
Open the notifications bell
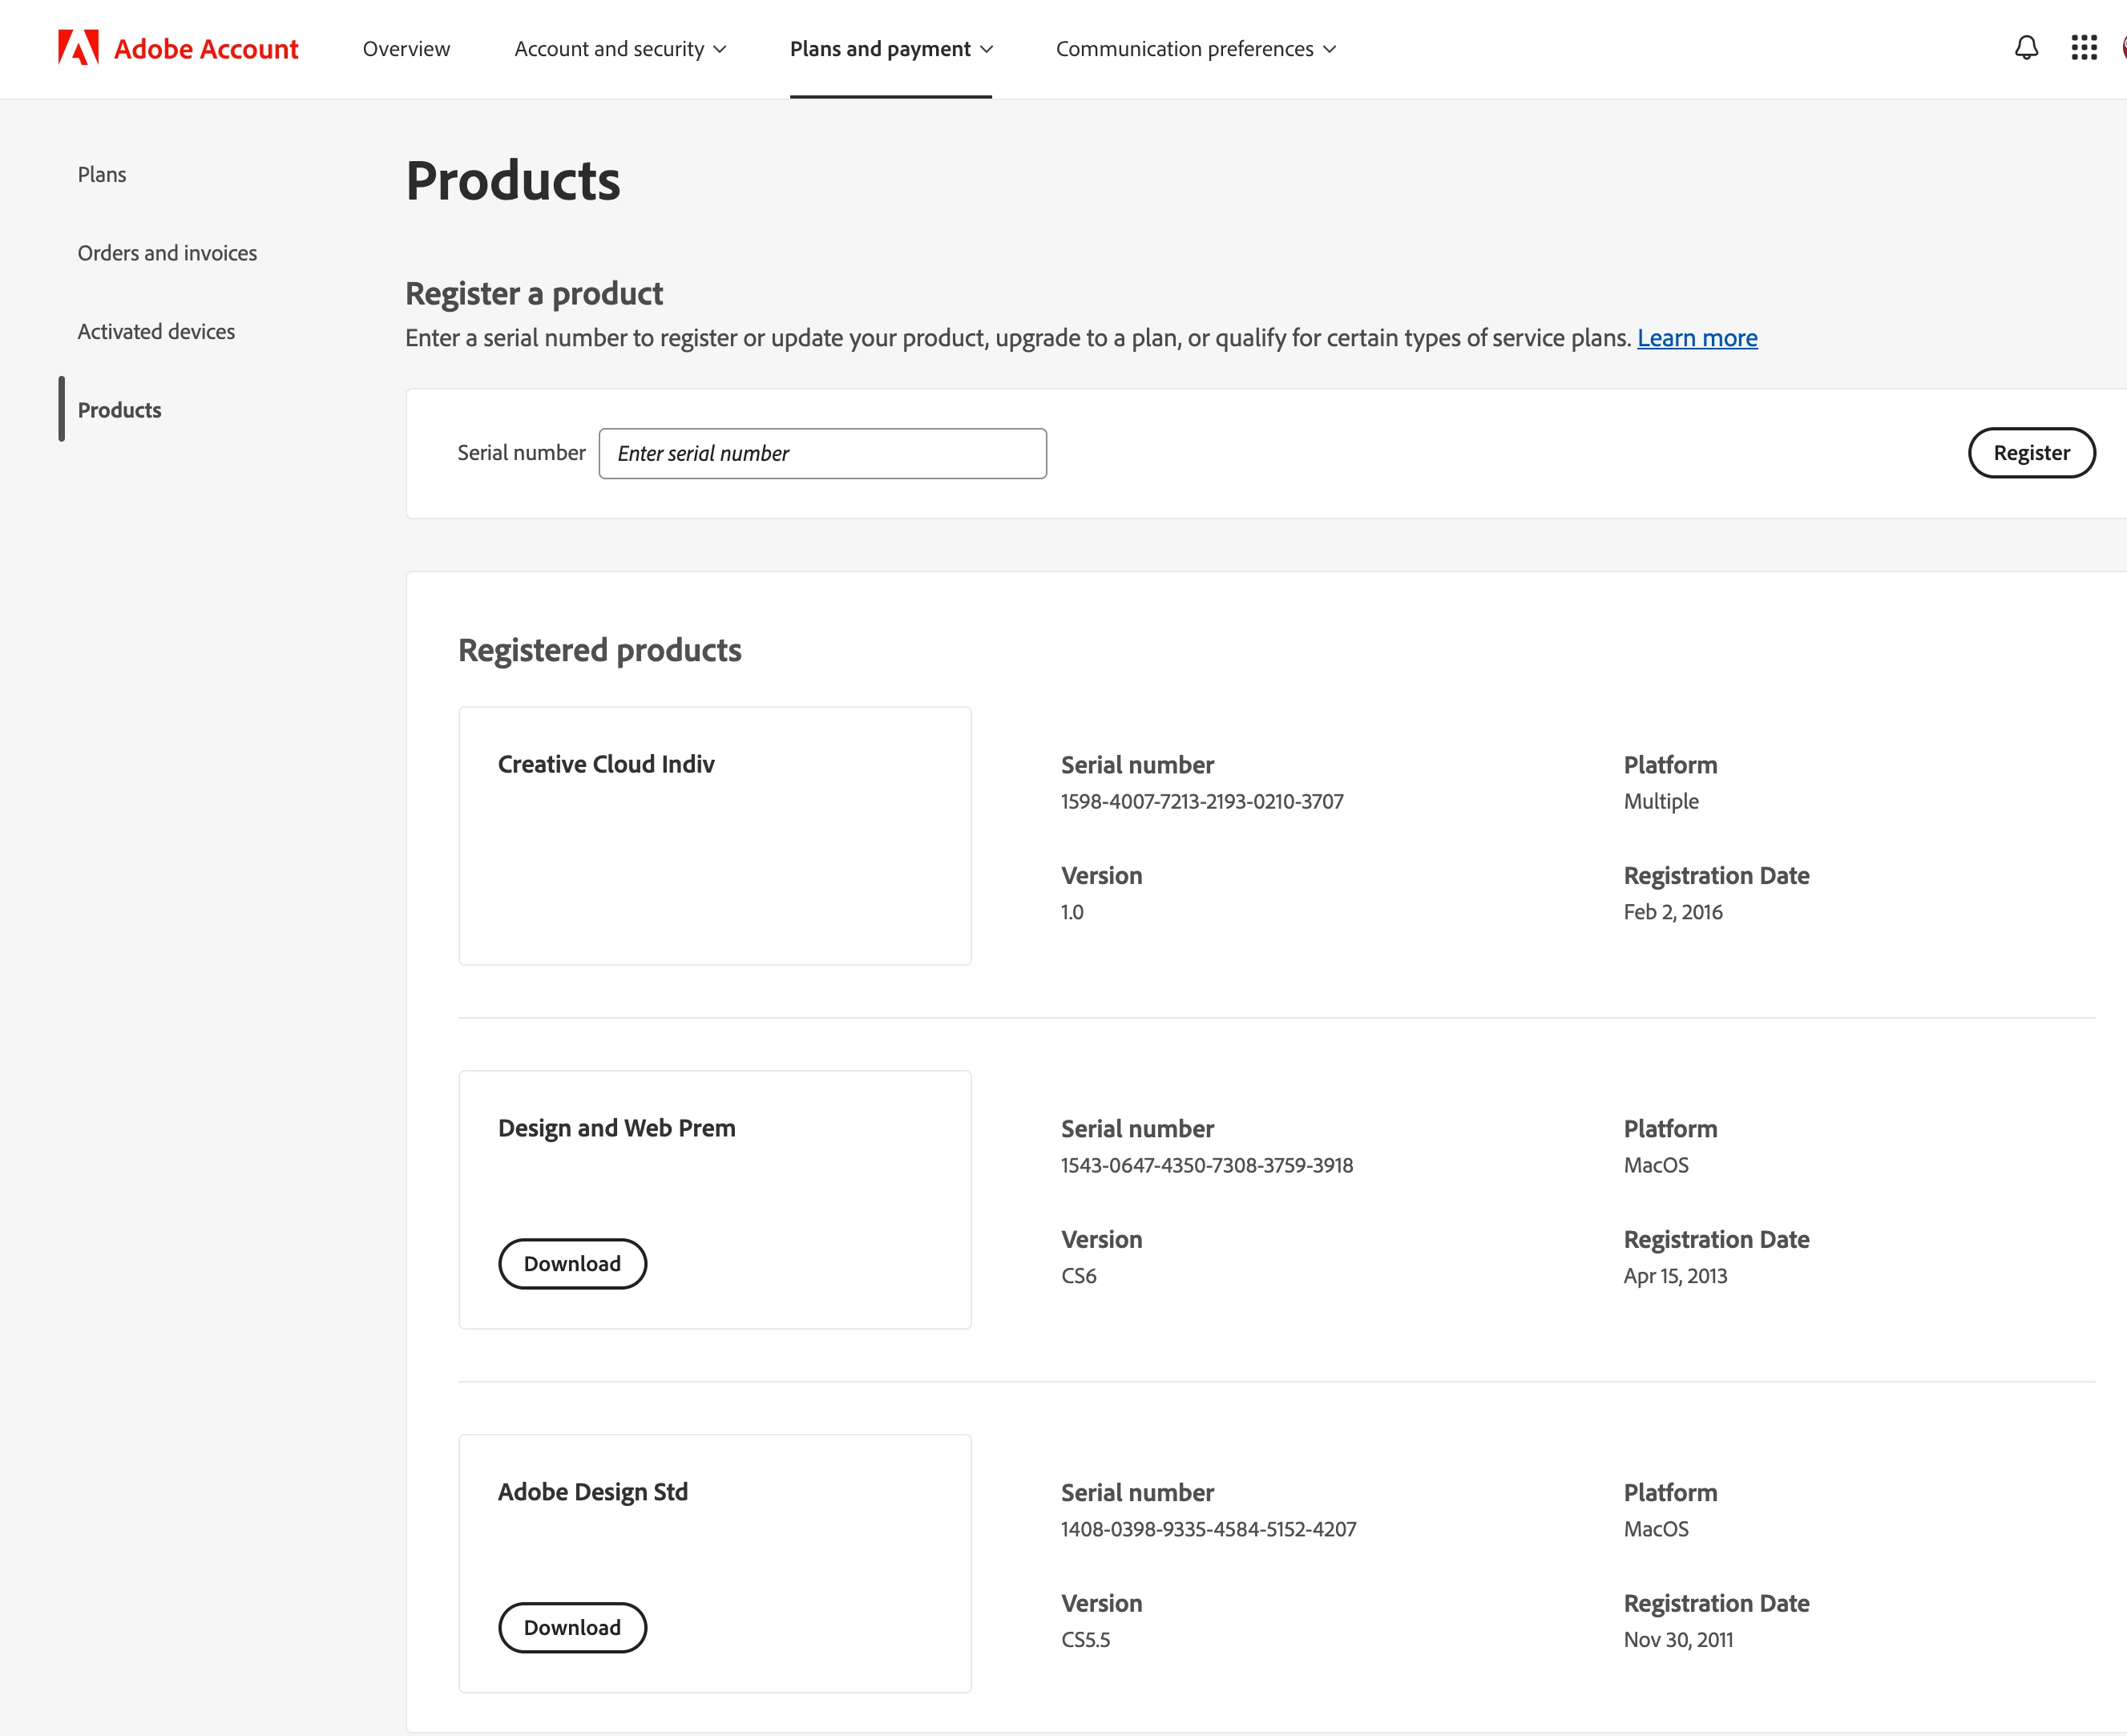(x=2026, y=48)
